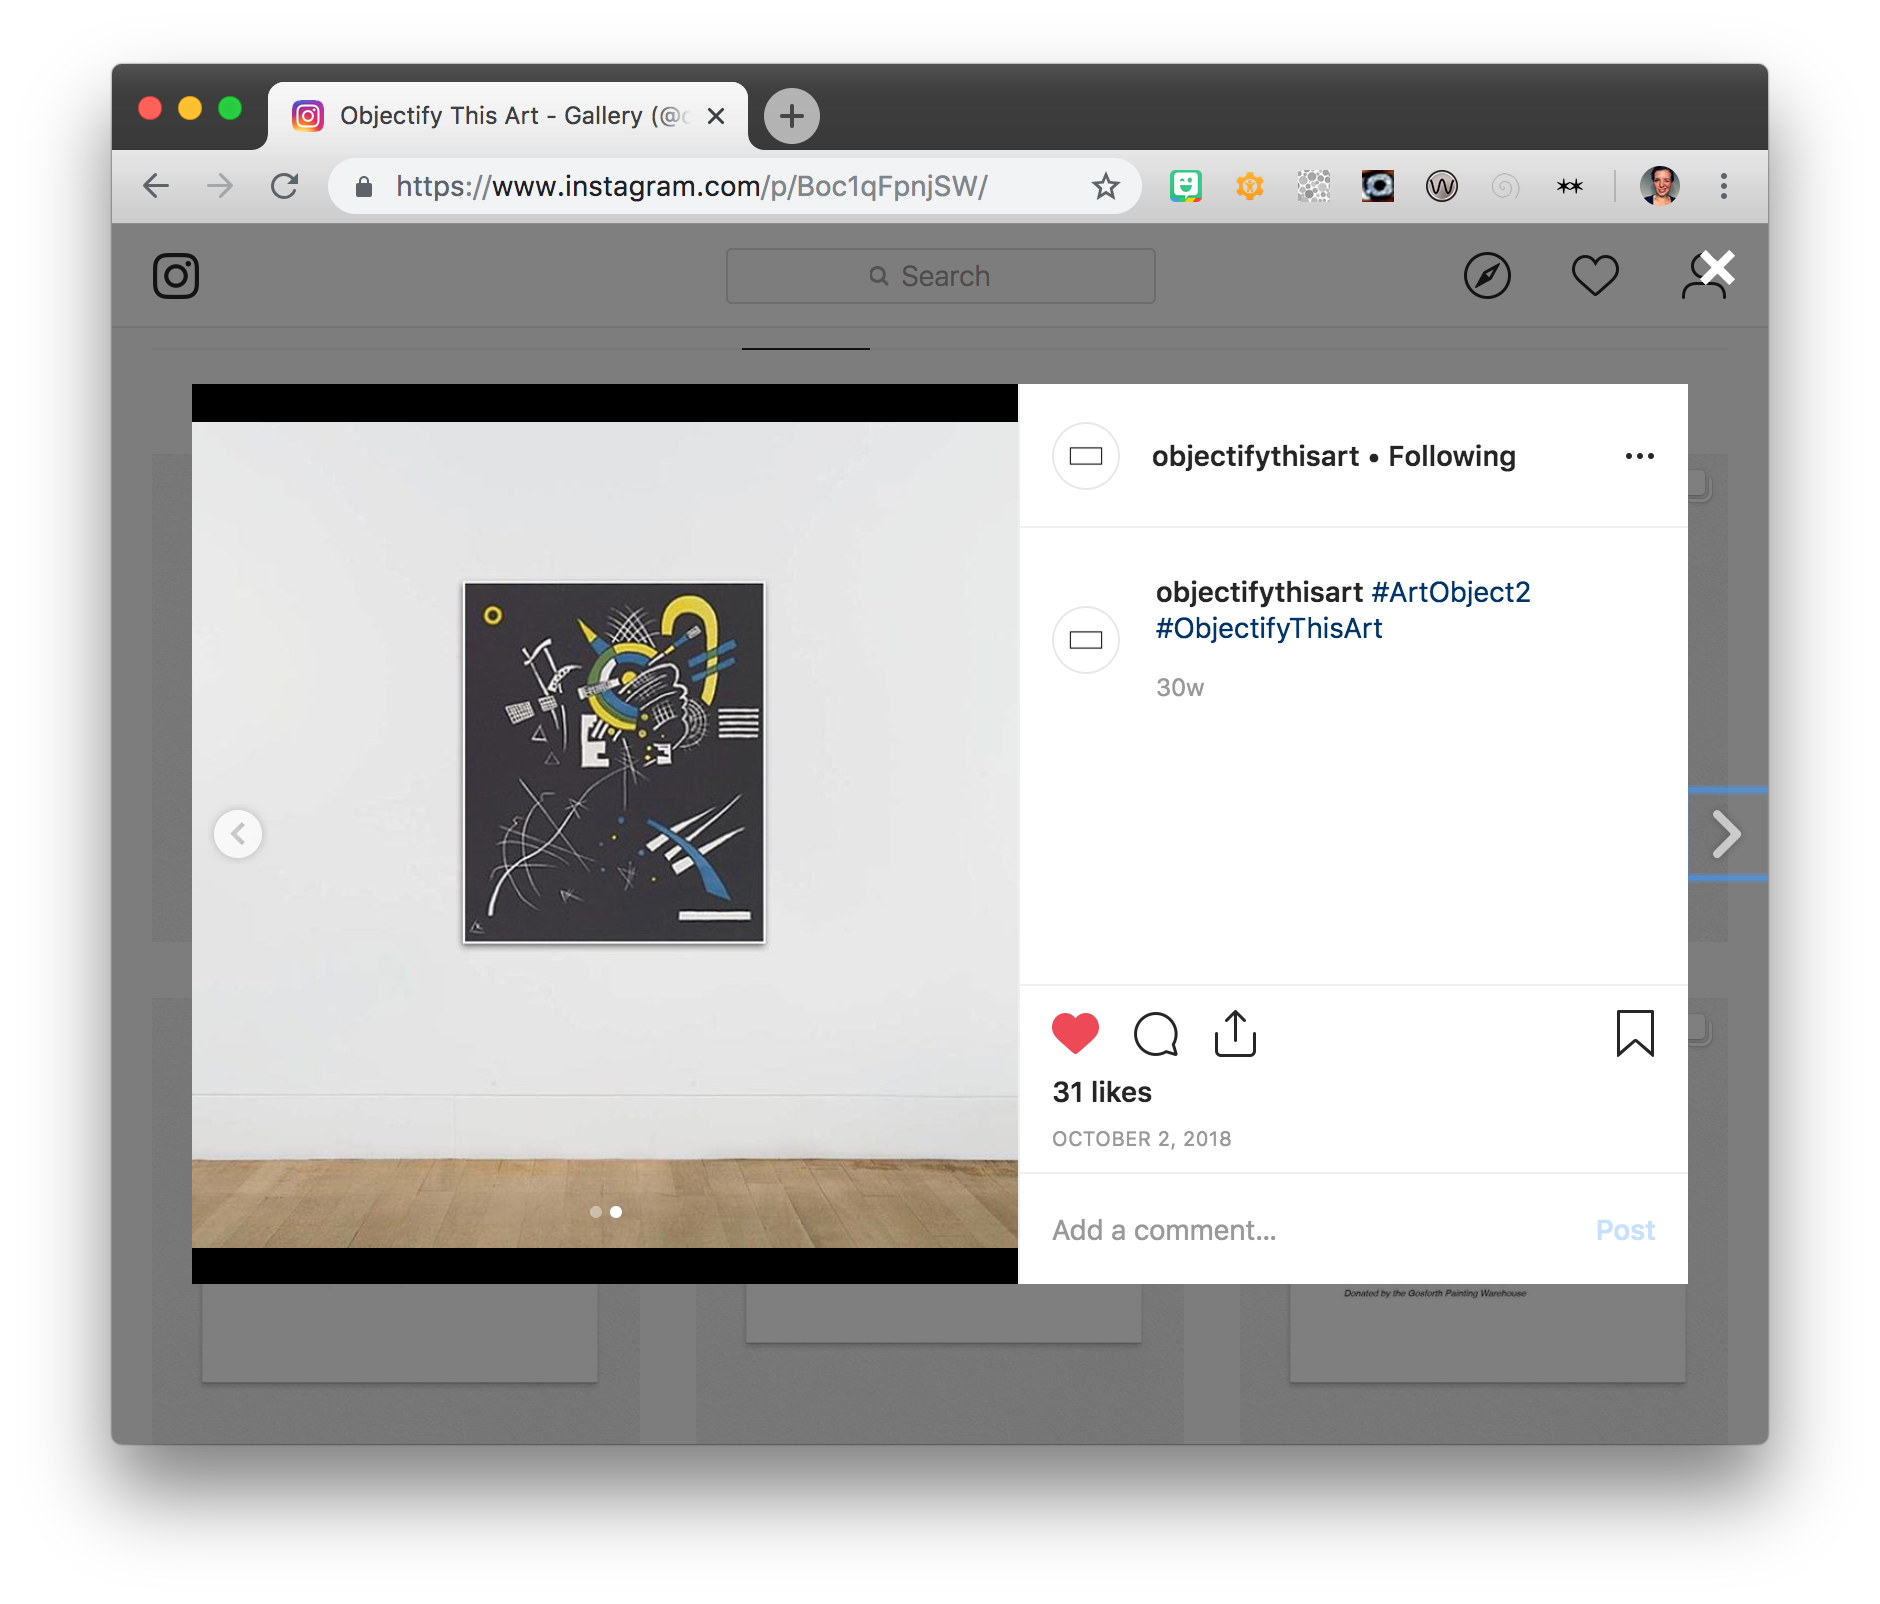Image resolution: width=1880 pixels, height=1604 pixels.
Task: Save the post with the bookmark icon
Action: pyautogui.click(x=1635, y=1033)
